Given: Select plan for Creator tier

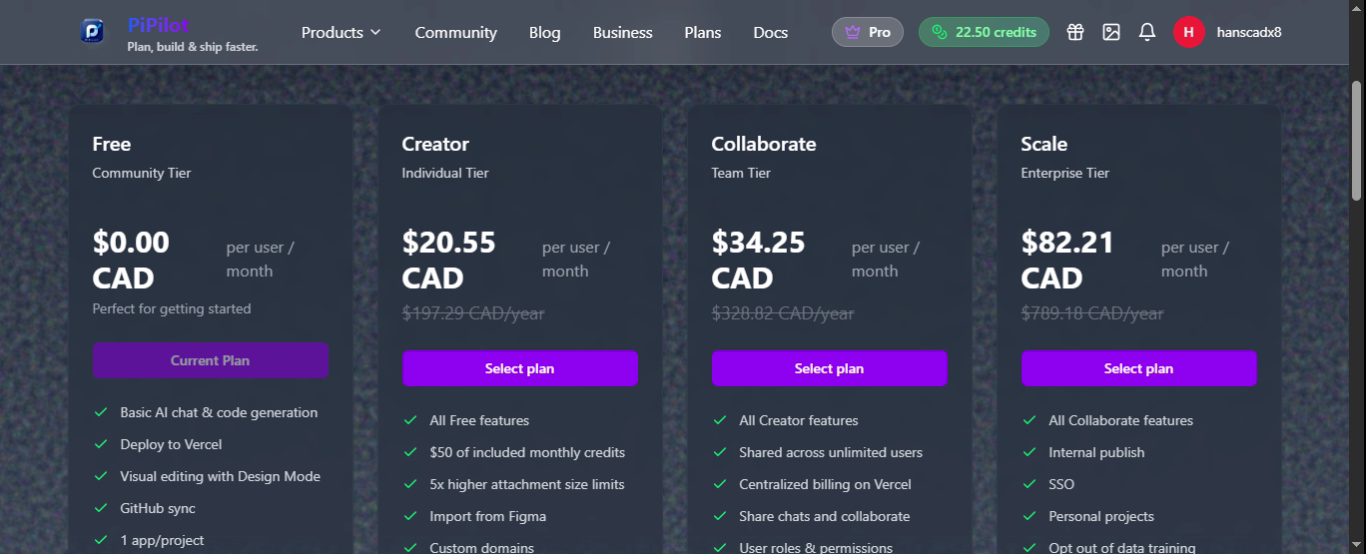Looking at the screenshot, I should (x=519, y=368).
